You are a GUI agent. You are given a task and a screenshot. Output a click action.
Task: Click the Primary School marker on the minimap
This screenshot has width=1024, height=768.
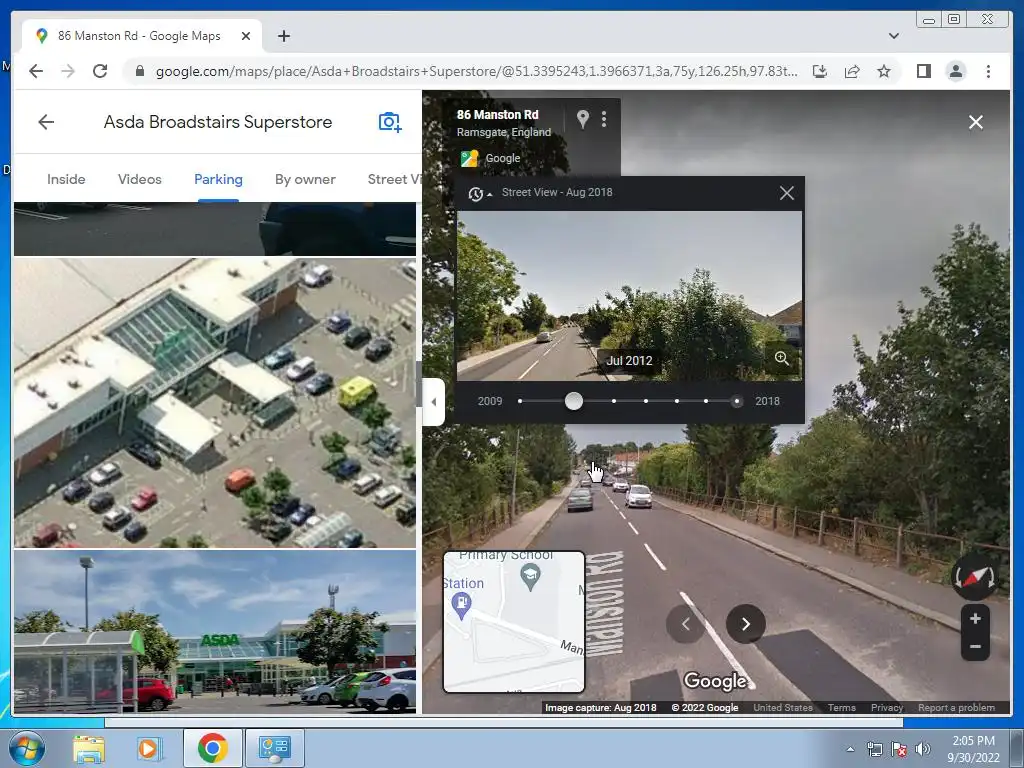tap(530, 577)
